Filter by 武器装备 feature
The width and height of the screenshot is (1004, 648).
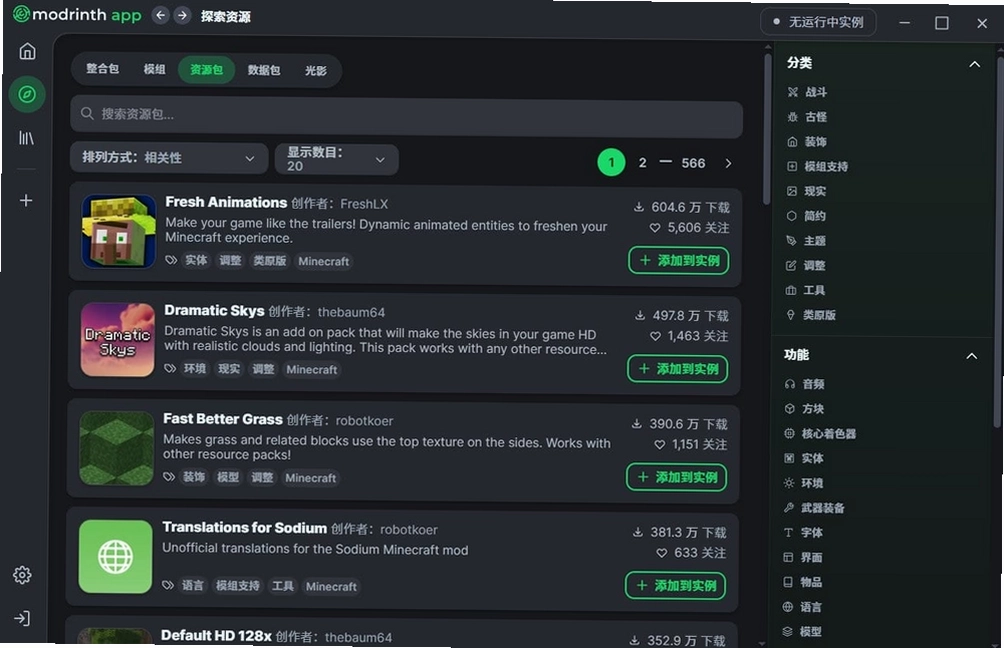pos(814,508)
